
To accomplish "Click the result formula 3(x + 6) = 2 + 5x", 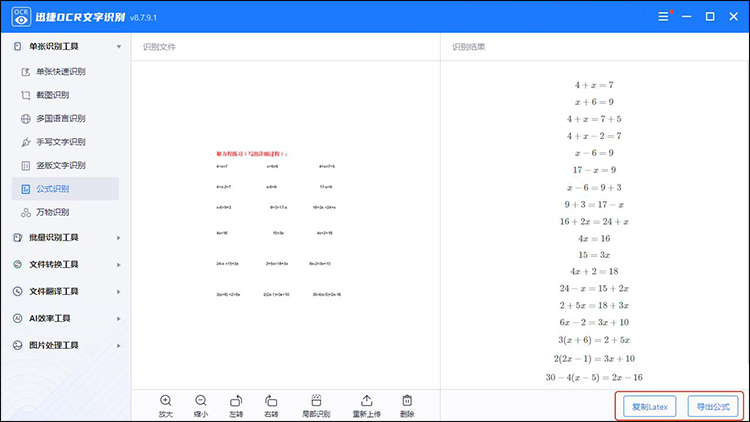I will tap(594, 340).
